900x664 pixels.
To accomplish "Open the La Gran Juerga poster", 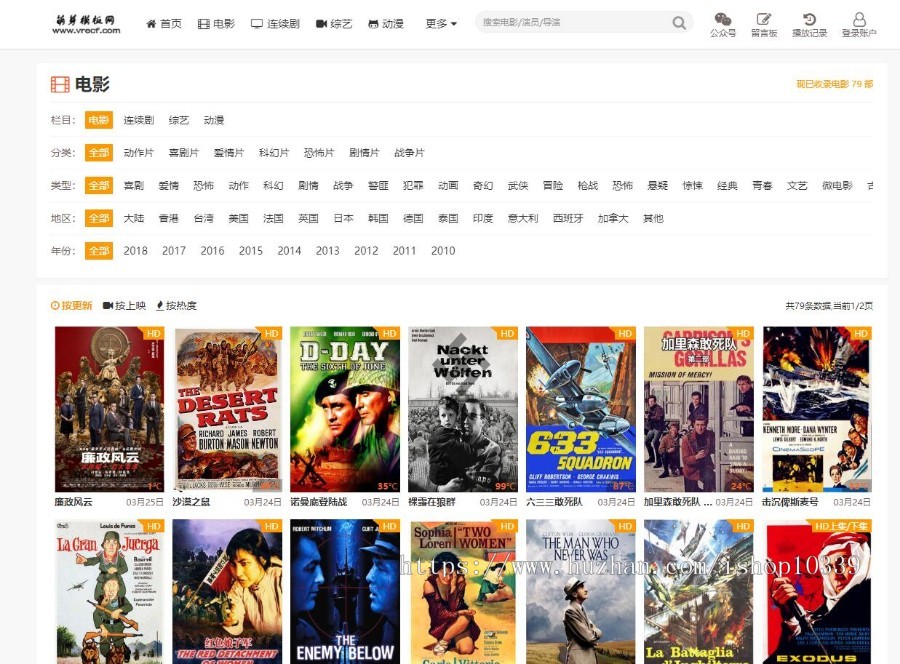I will pyautogui.click(x=109, y=592).
